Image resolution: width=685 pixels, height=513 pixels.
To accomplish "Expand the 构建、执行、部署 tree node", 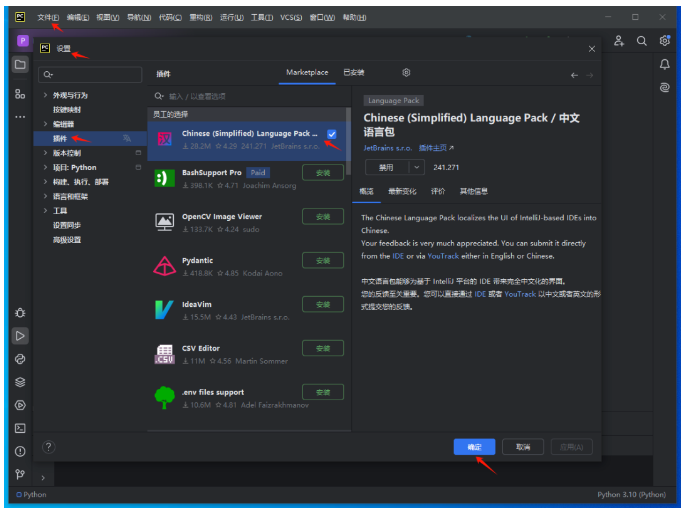I will pyautogui.click(x=45, y=181).
